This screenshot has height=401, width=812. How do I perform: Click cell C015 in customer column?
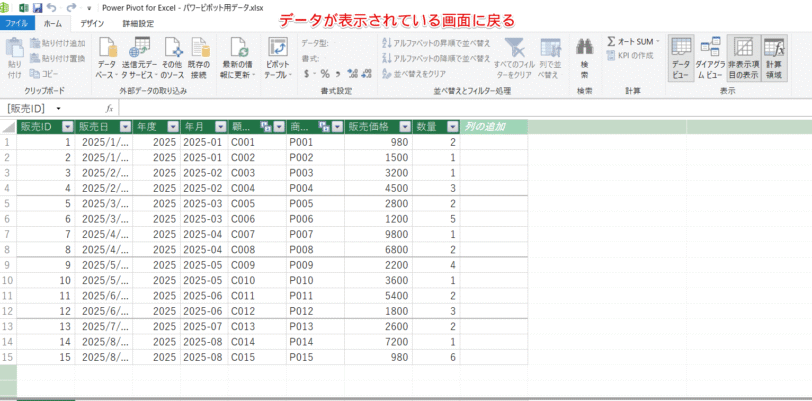(x=257, y=357)
